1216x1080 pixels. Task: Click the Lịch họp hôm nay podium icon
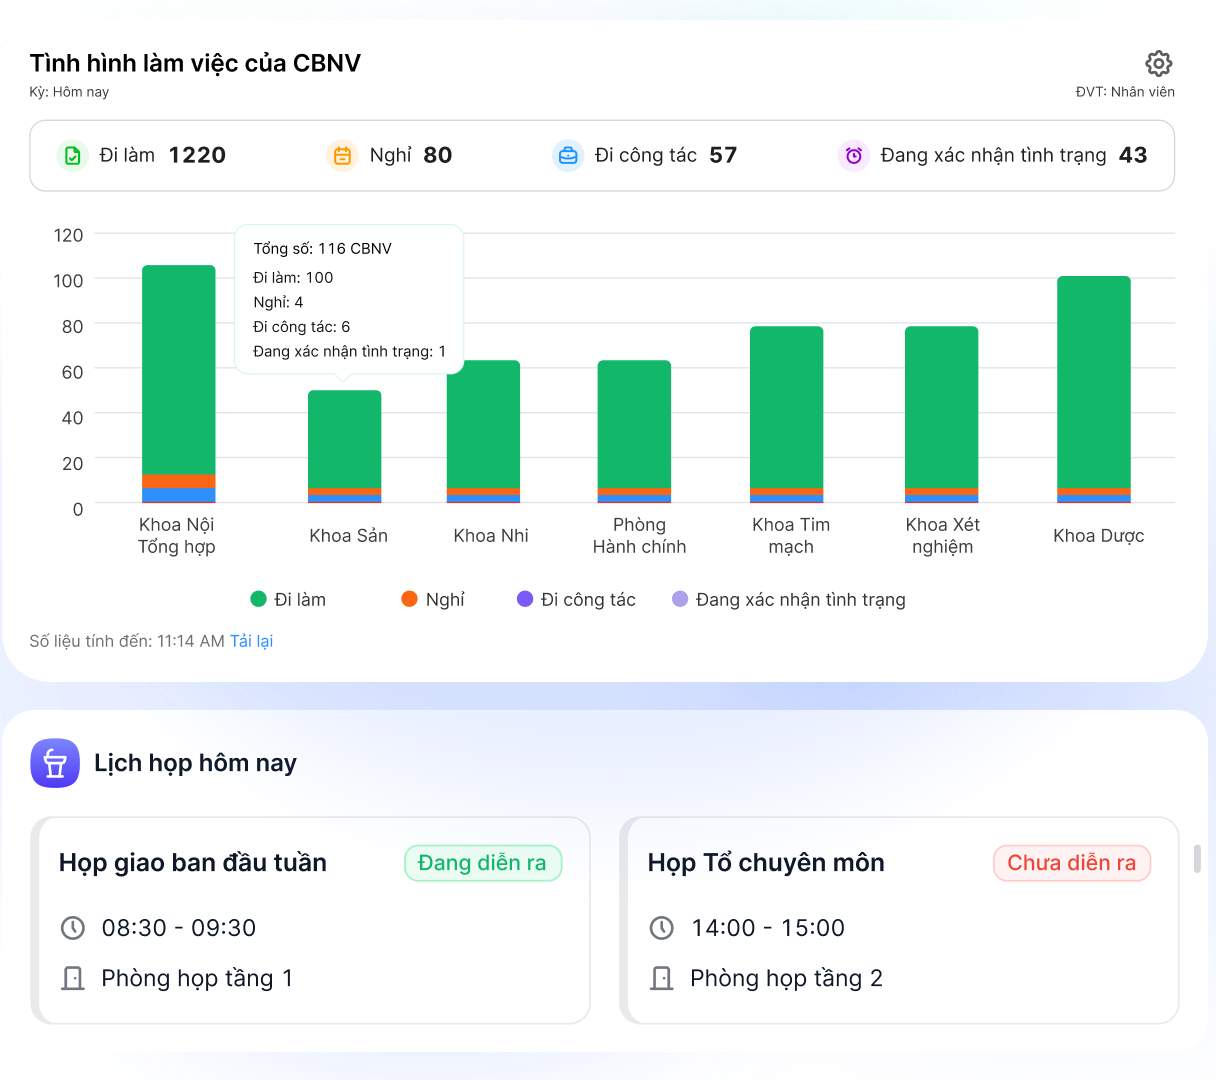pyautogui.click(x=55, y=763)
